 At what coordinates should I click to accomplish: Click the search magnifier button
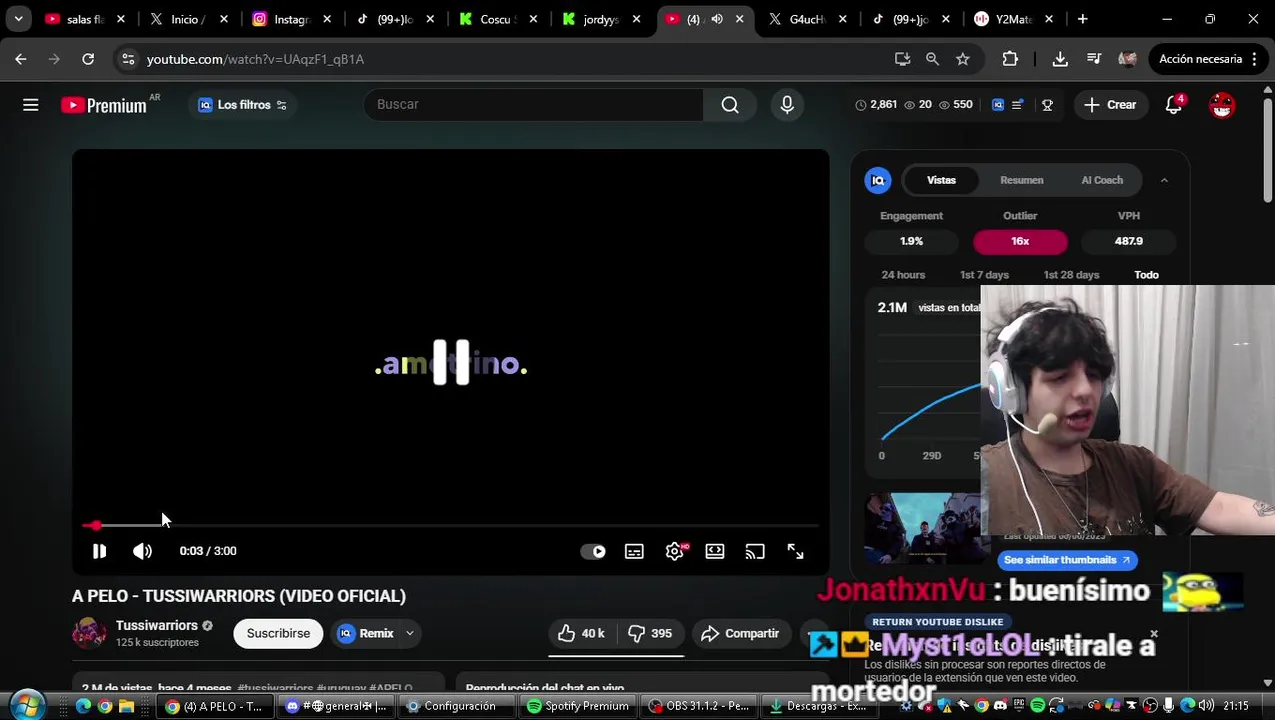pos(730,105)
